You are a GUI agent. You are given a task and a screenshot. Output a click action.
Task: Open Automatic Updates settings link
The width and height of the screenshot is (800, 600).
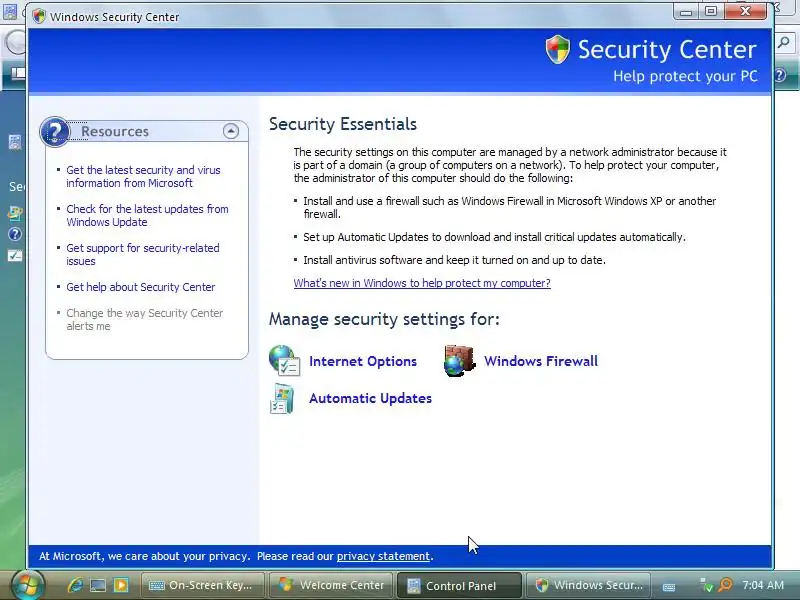click(x=370, y=398)
